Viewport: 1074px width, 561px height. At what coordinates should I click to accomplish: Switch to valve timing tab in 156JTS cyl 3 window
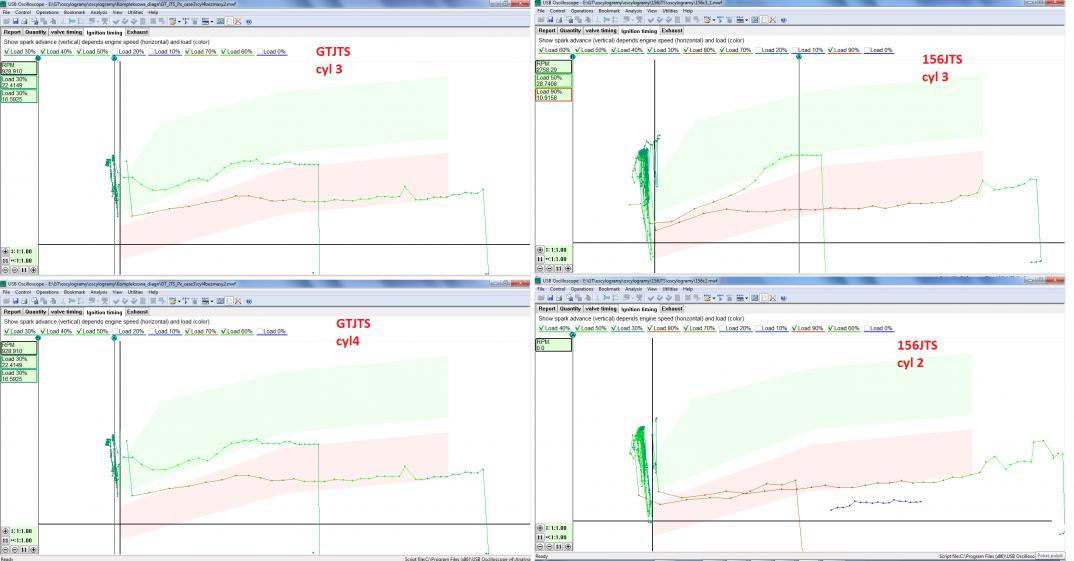[601, 30]
